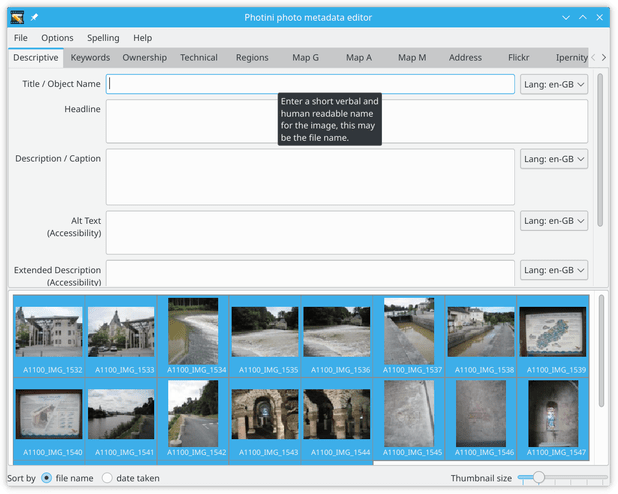Viewport: 618px width, 494px height.
Task: Open the Help menu
Action: pos(142,38)
